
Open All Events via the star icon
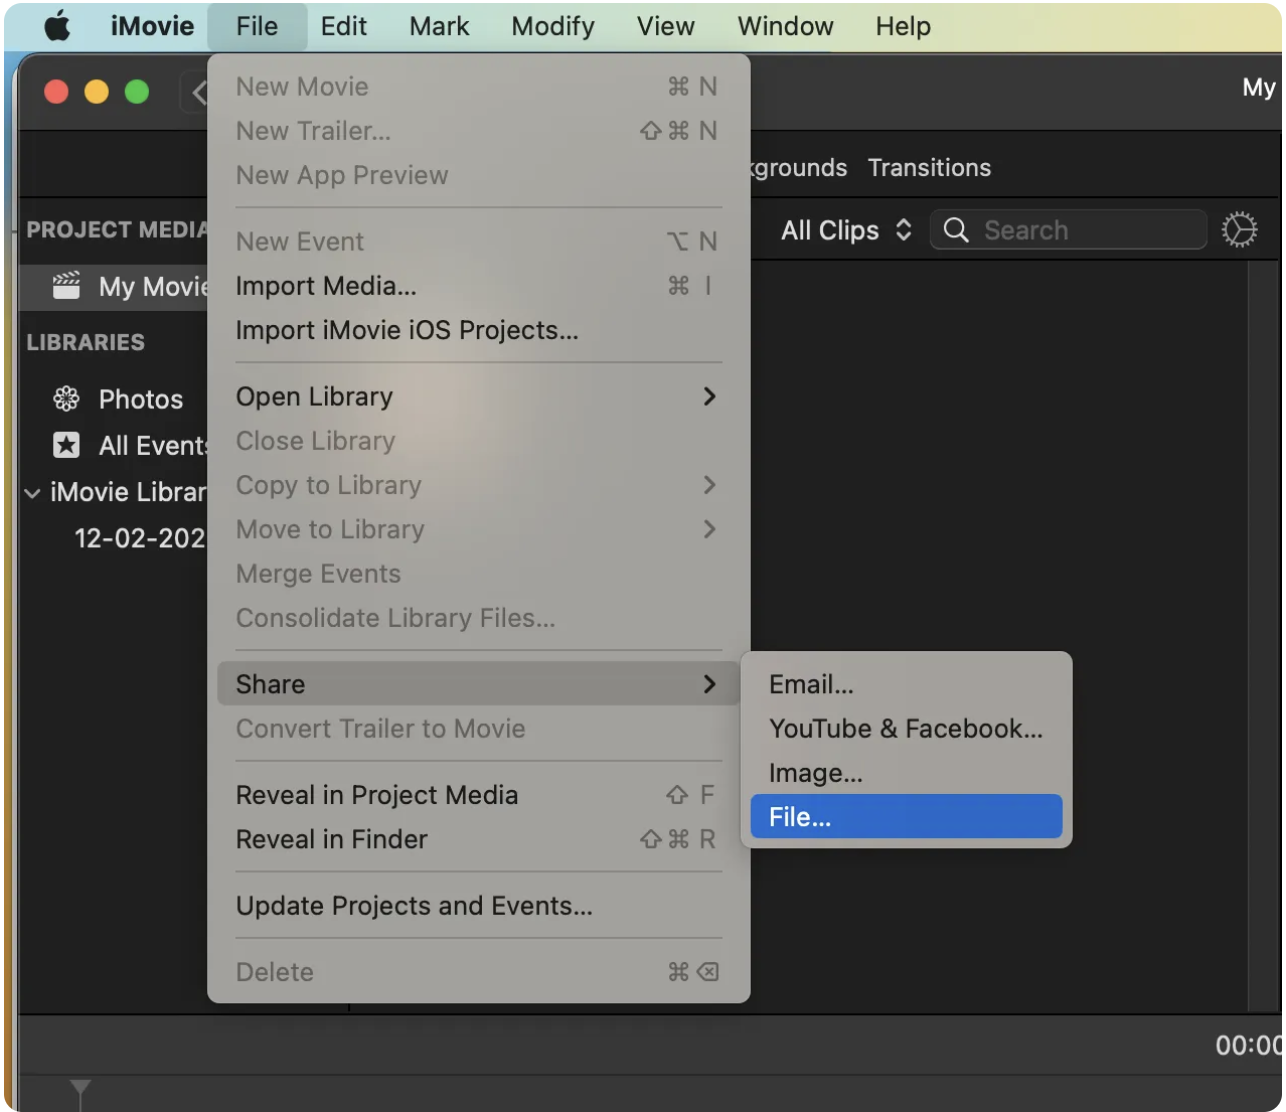66,445
